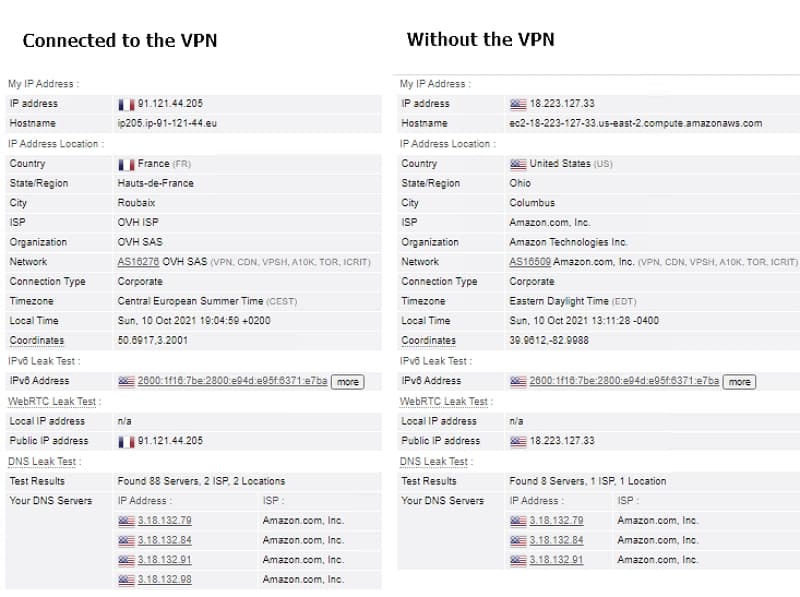Click the flag next to 3.18.132.98 DNS server
The image size is (800, 597).
click(x=126, y=580)
